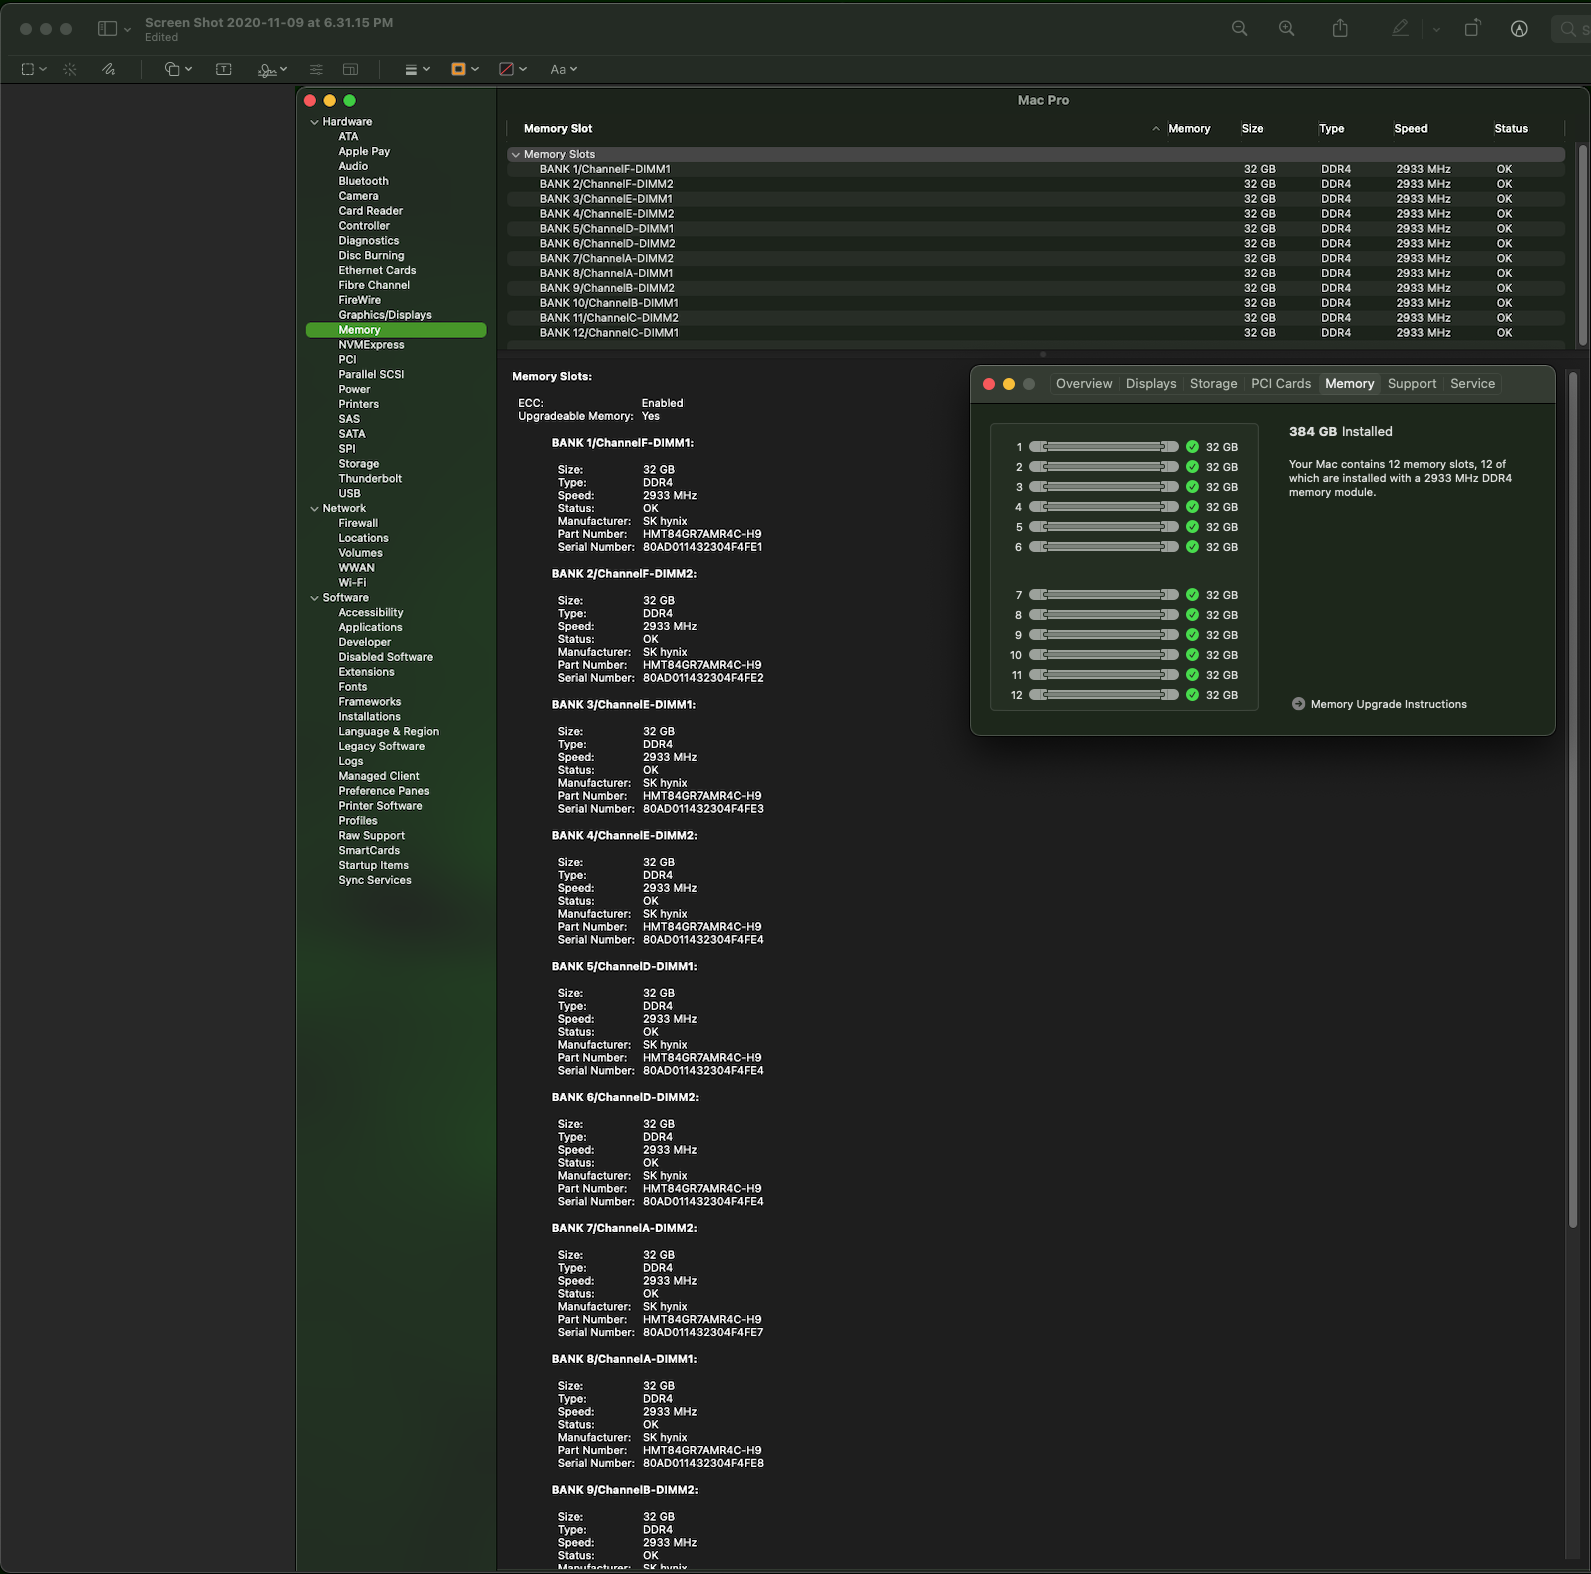Zoom in using the magnifier plus icon

click(1287, 29)
